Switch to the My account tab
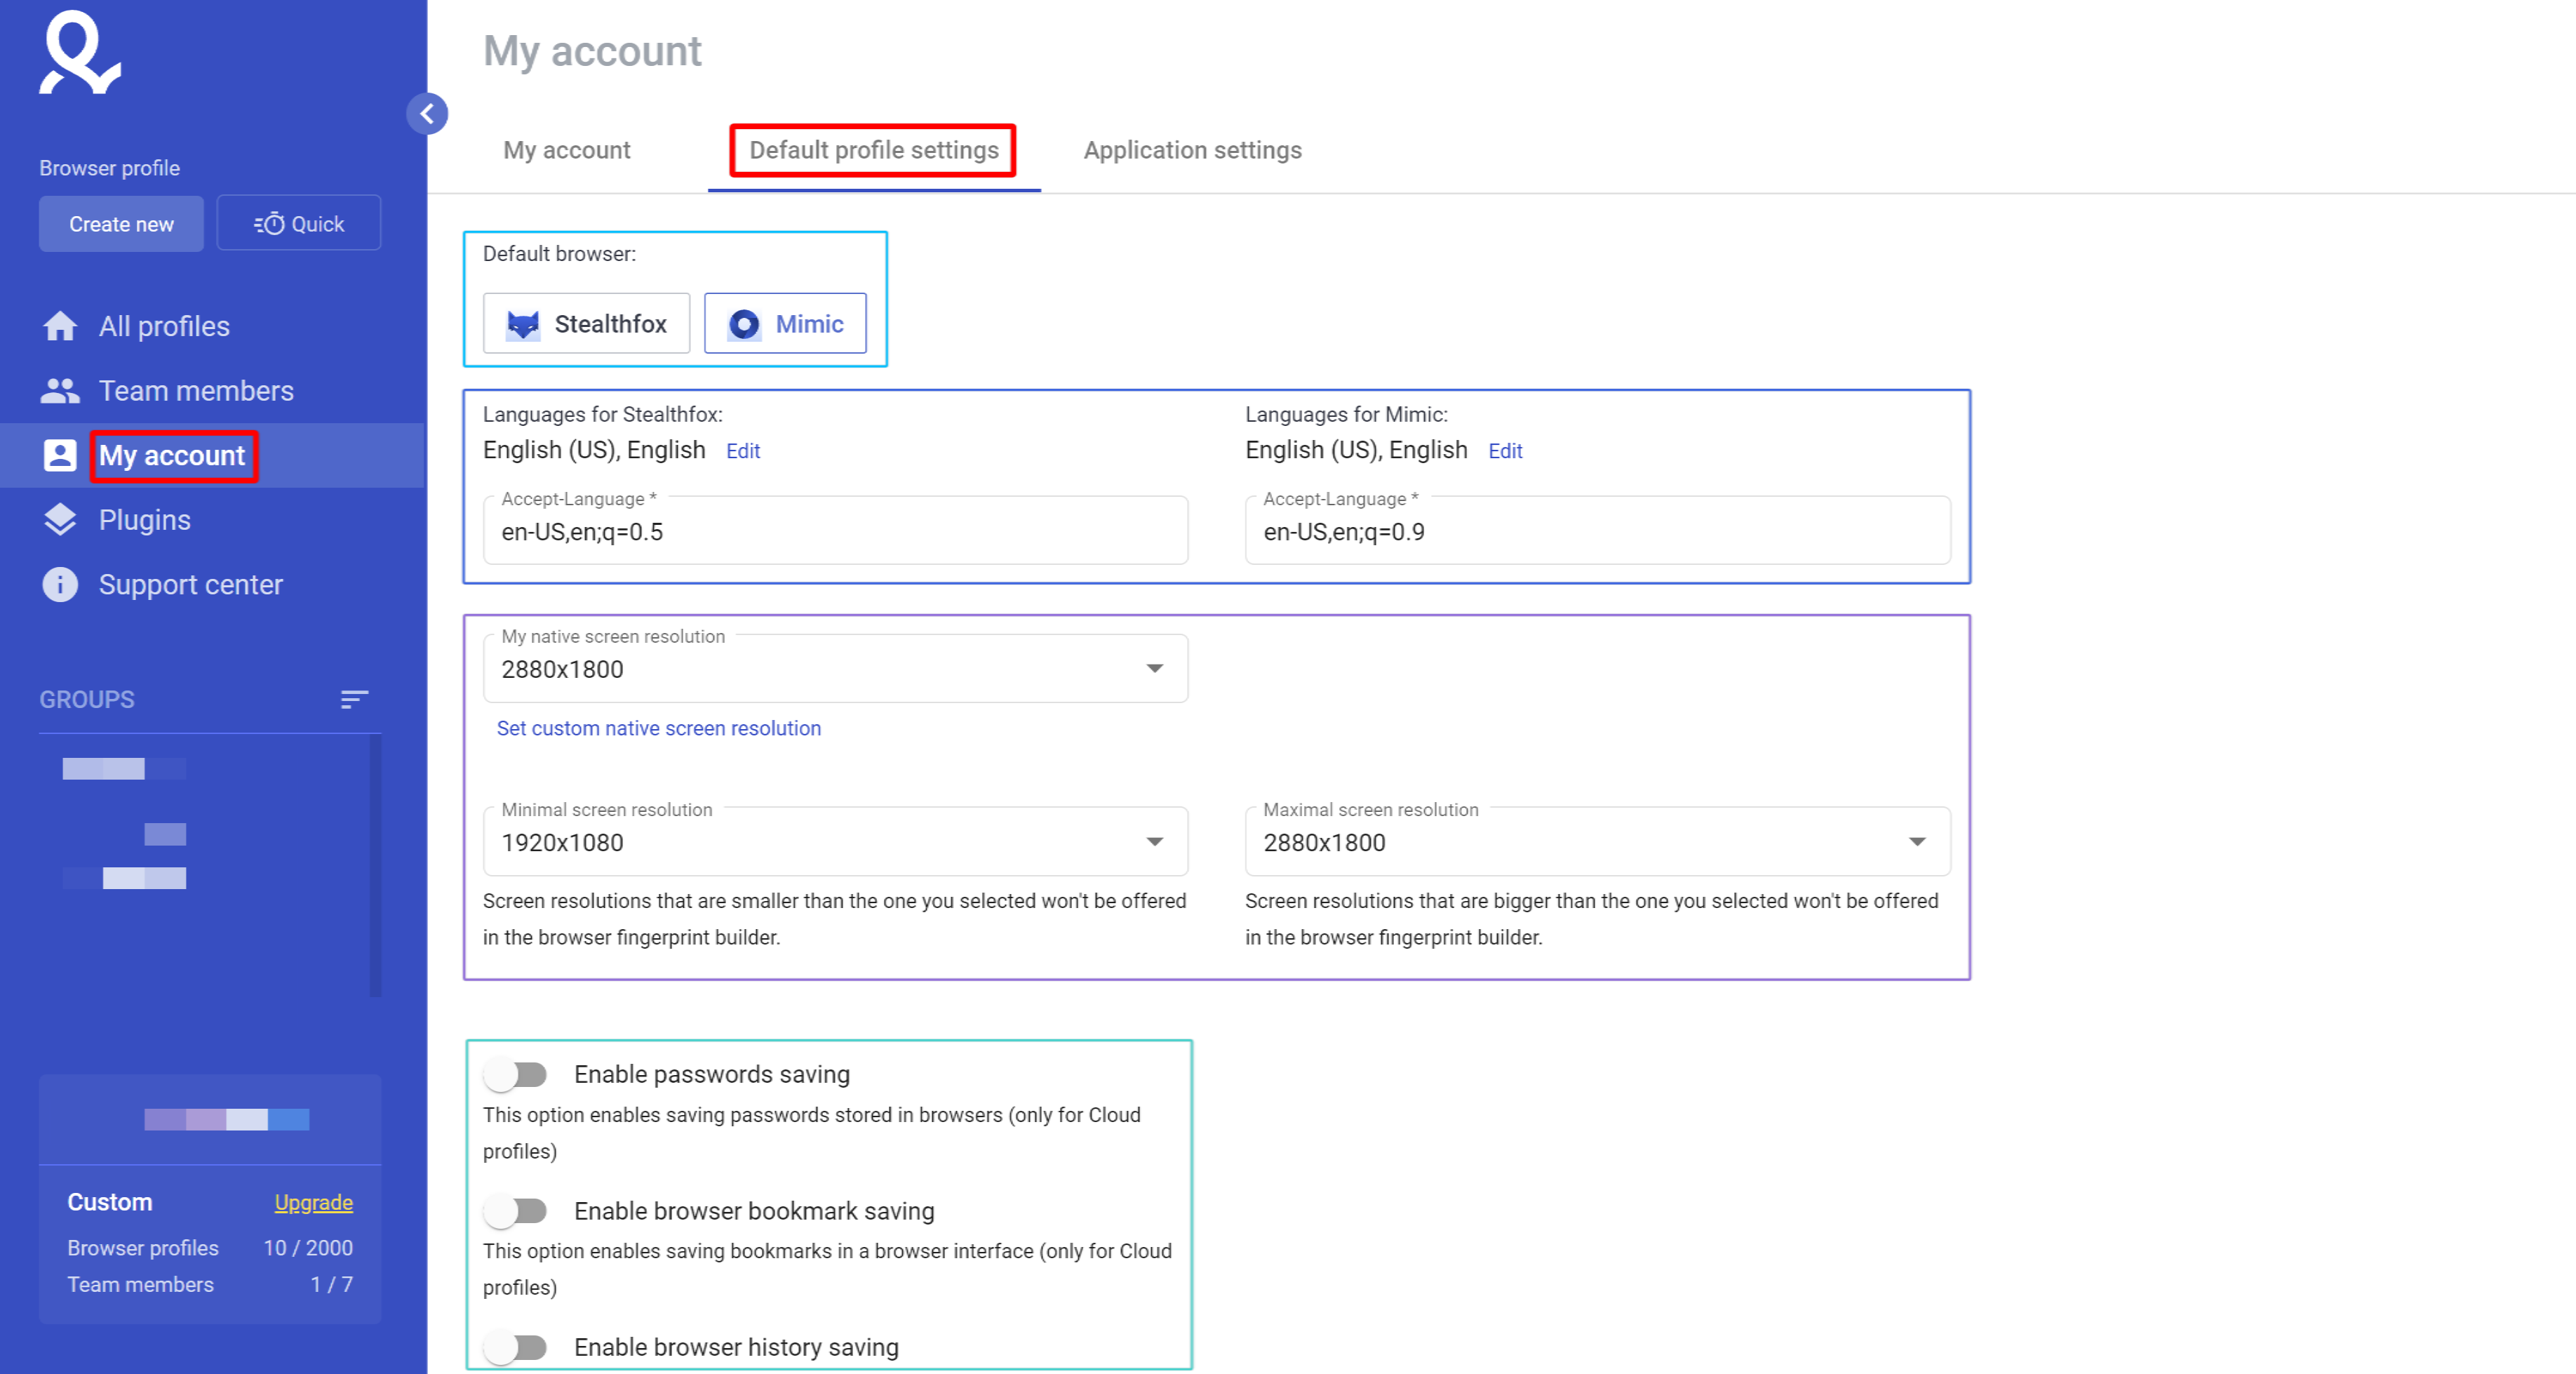The width and height of the screenshot is (2576, 1374). click(567, 150)
